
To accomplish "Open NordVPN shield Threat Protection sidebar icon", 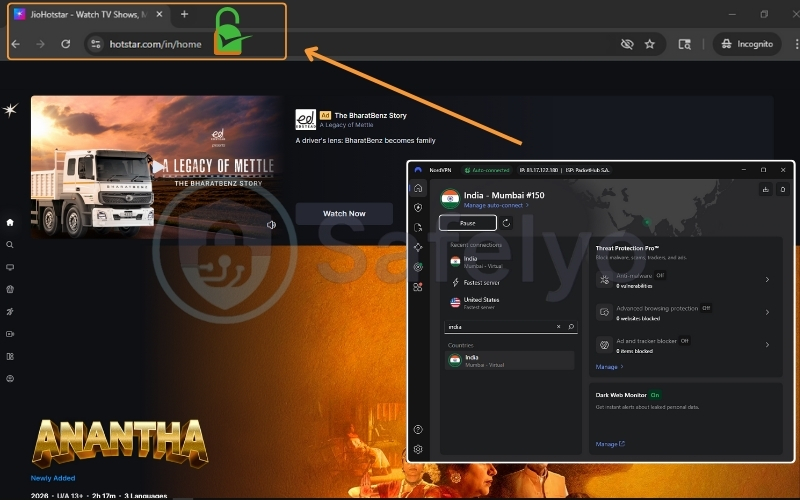I will click(418, 208).
